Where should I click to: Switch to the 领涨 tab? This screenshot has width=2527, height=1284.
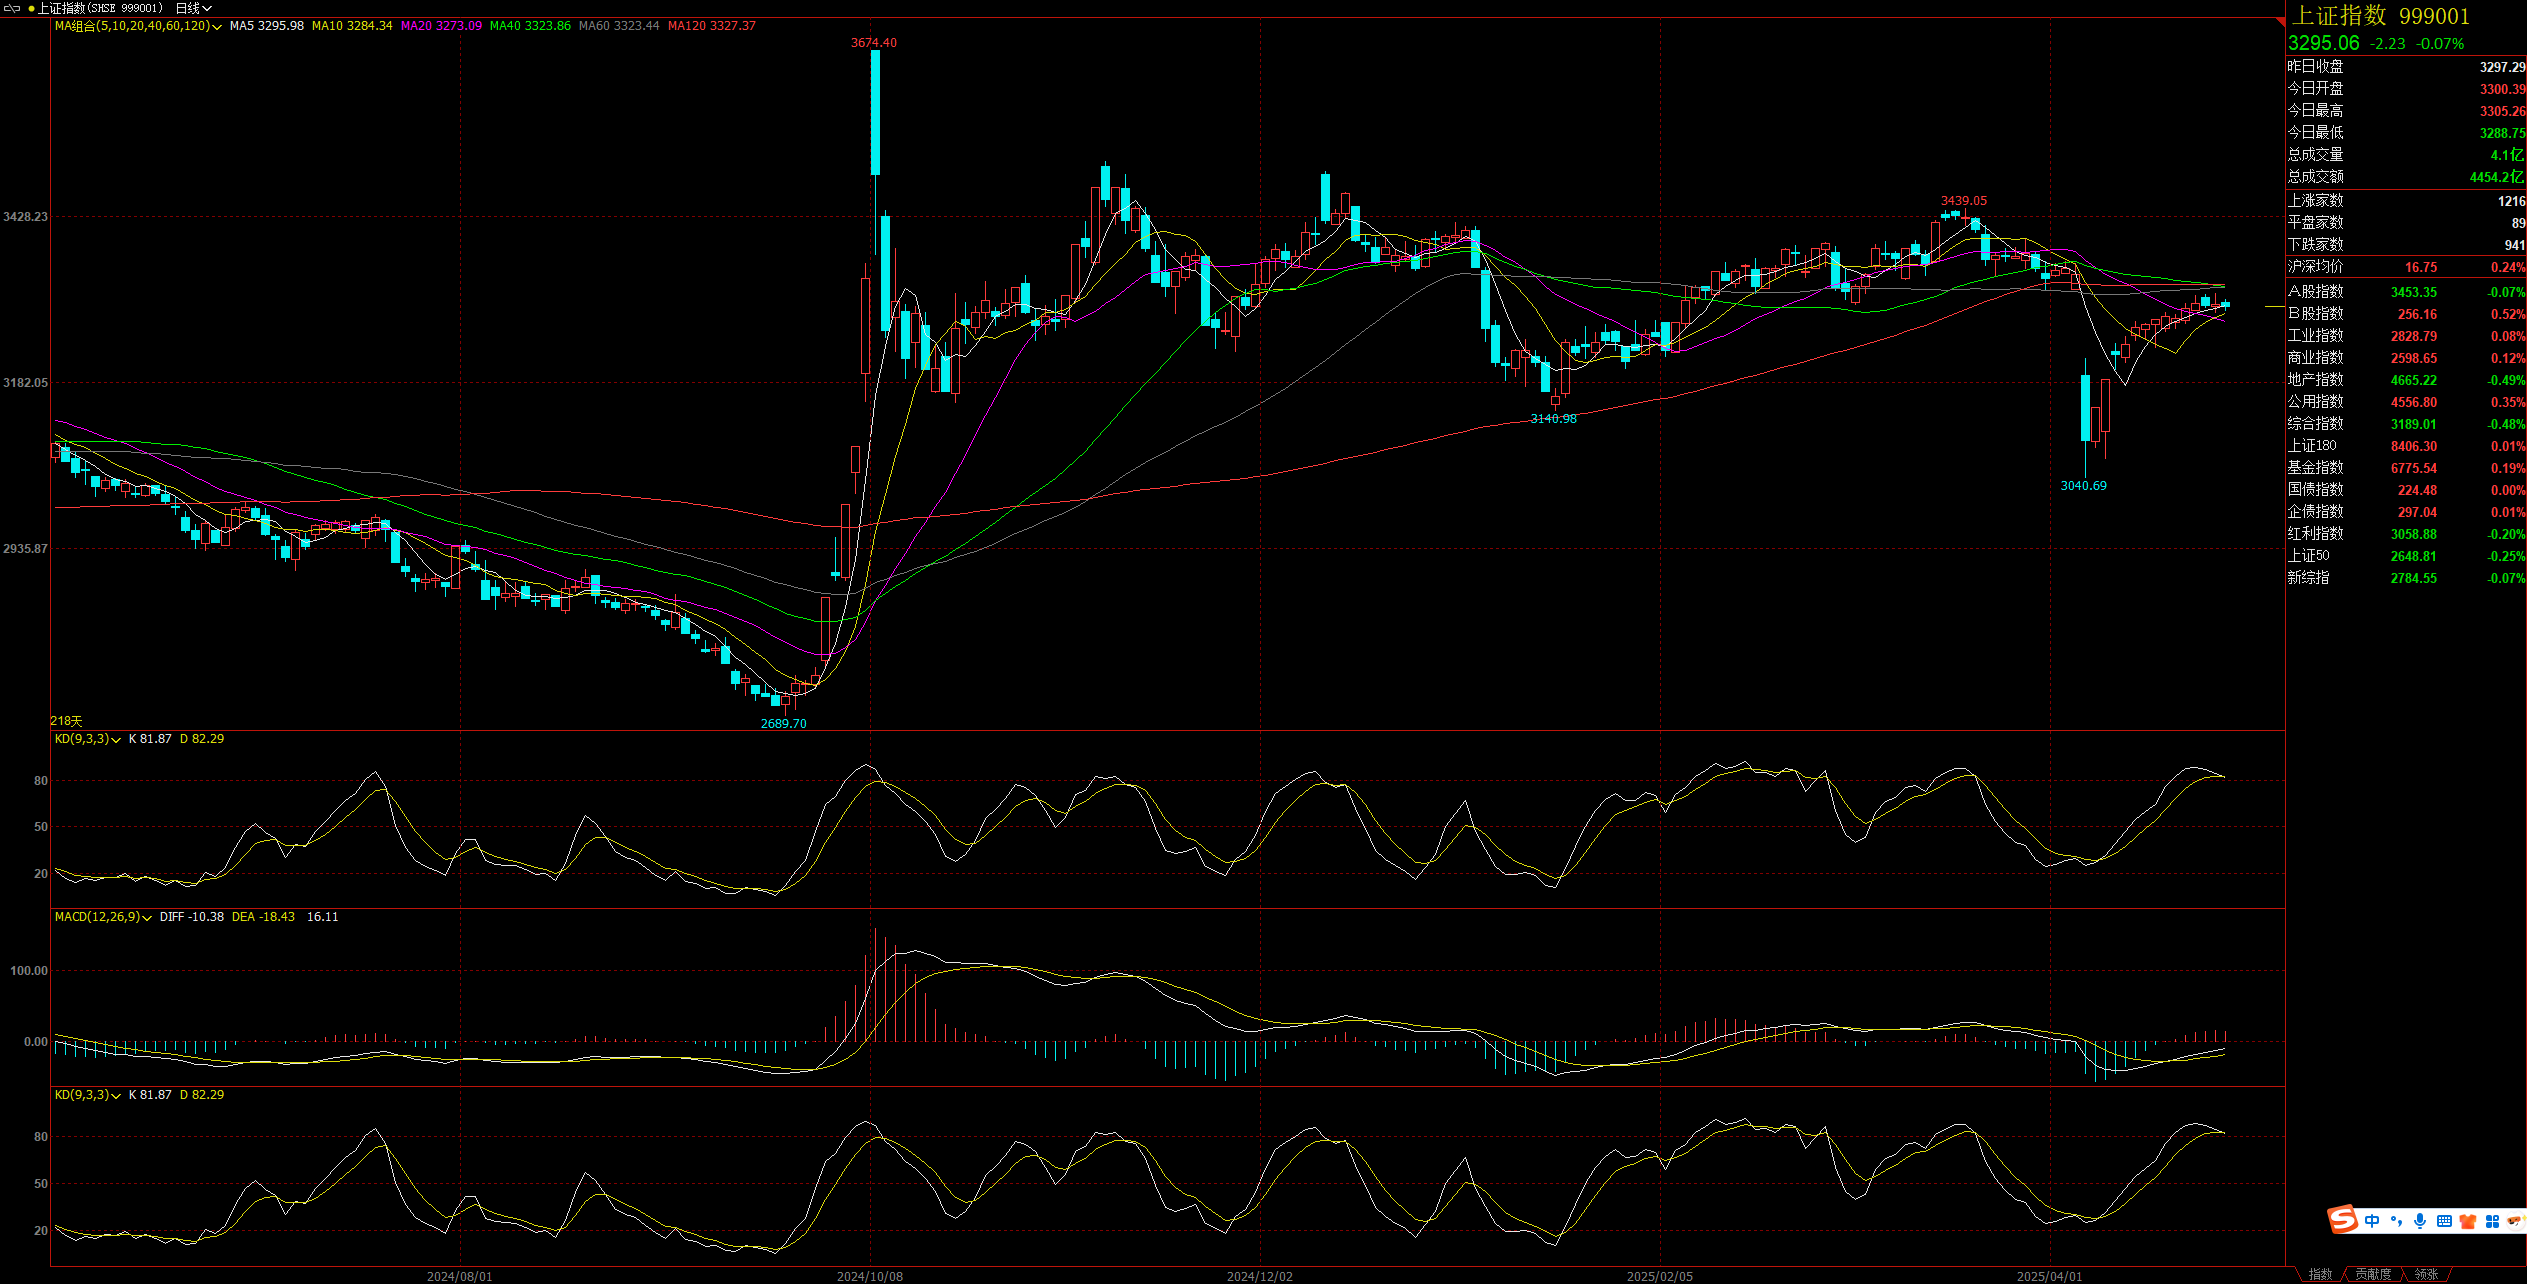pyautogui.click(x=2426, y=1274)
